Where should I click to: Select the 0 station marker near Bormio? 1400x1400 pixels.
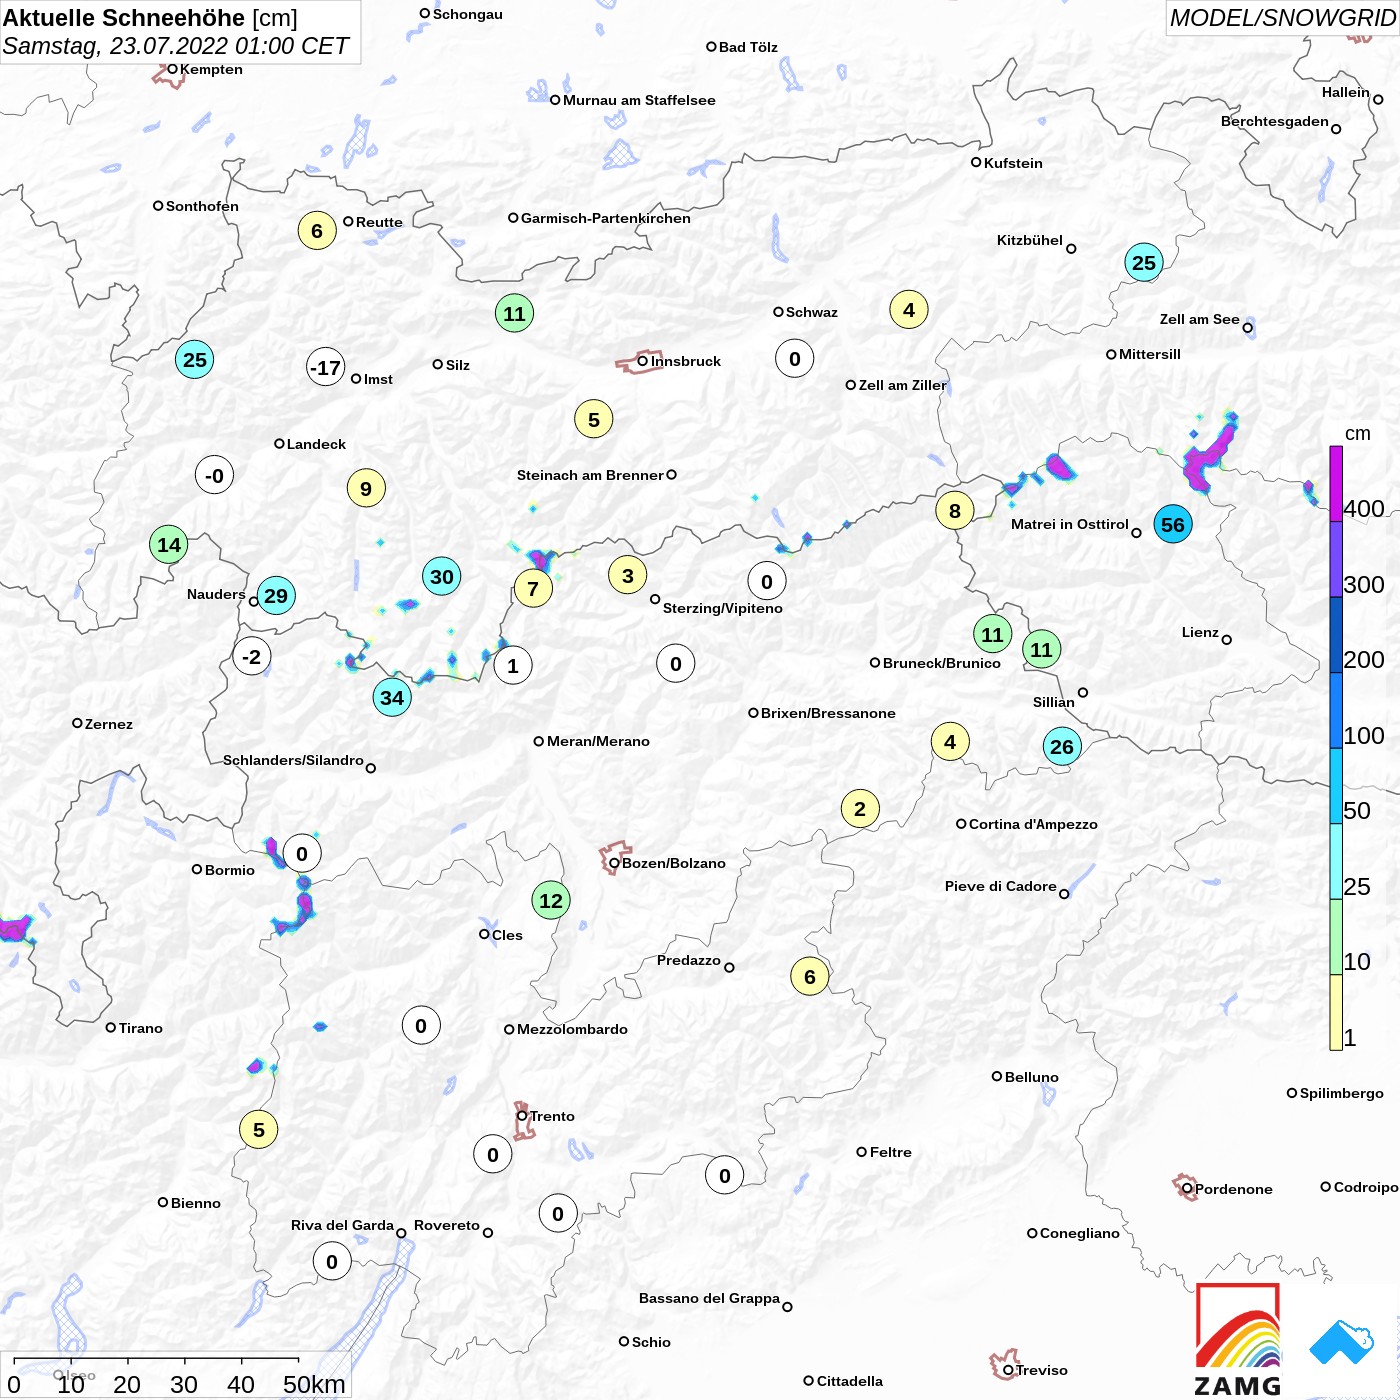[302, 854]
